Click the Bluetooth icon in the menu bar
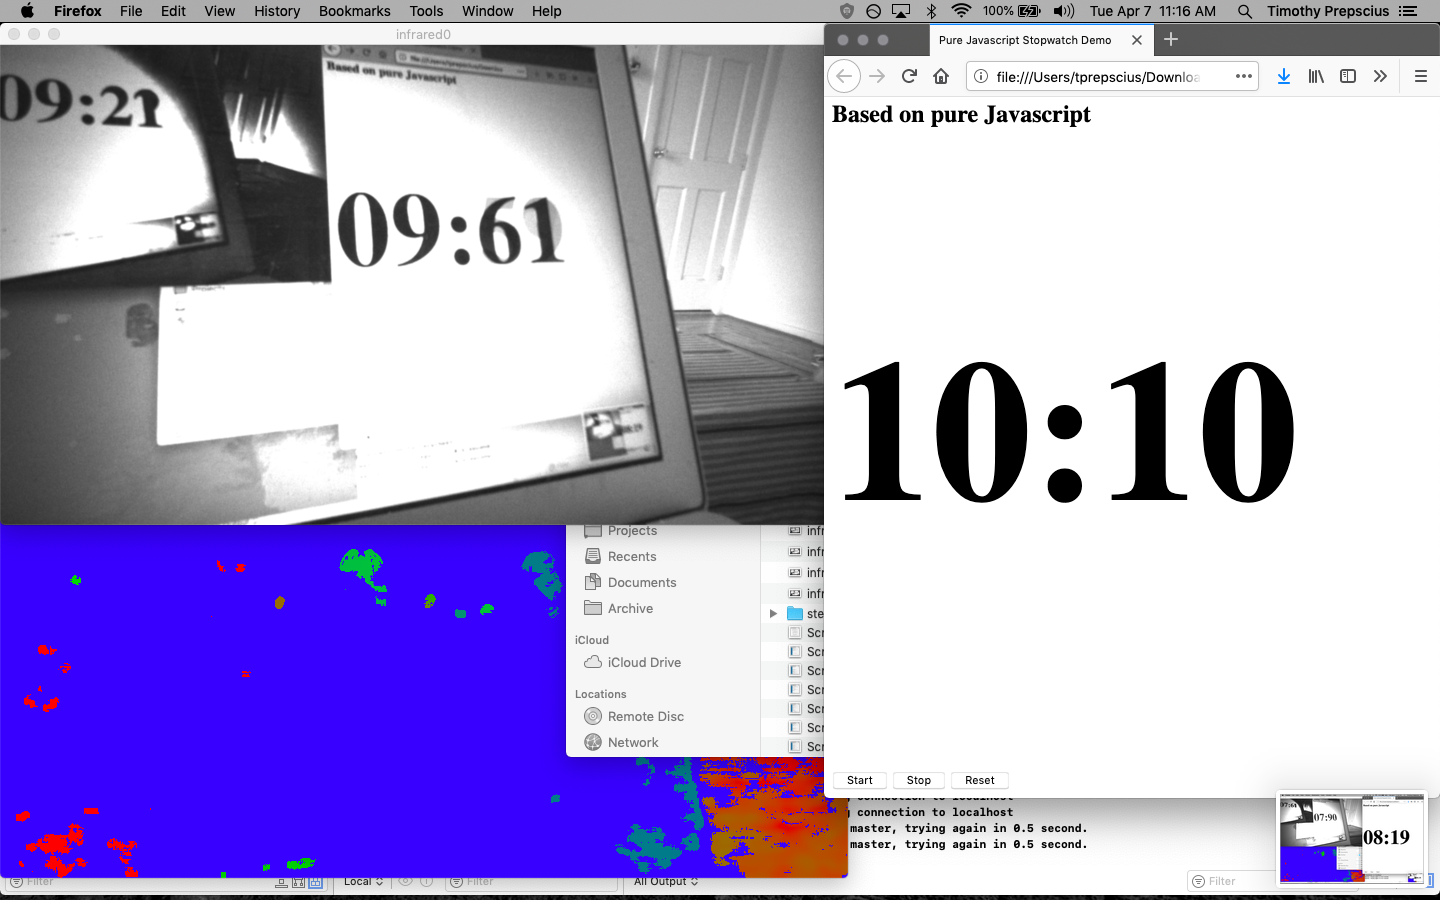This screenshot has height=900, width=1440. tap(932, 11)
